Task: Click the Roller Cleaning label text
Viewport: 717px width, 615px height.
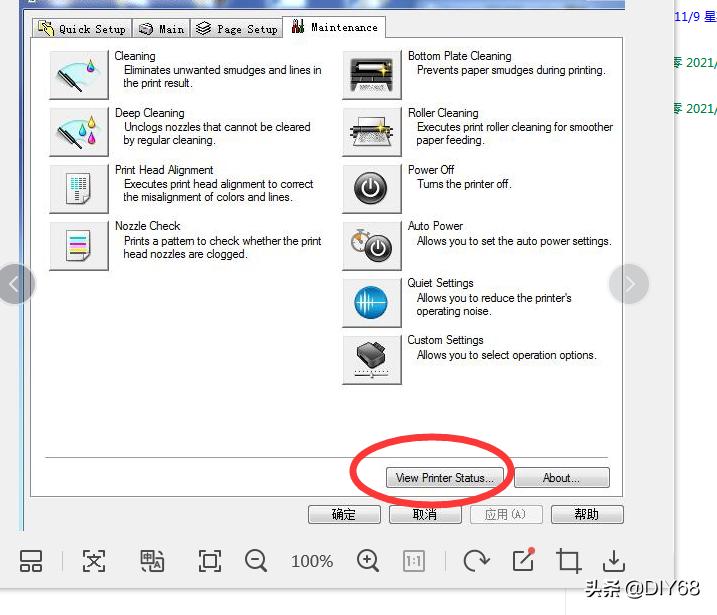Action: (443, 113)
